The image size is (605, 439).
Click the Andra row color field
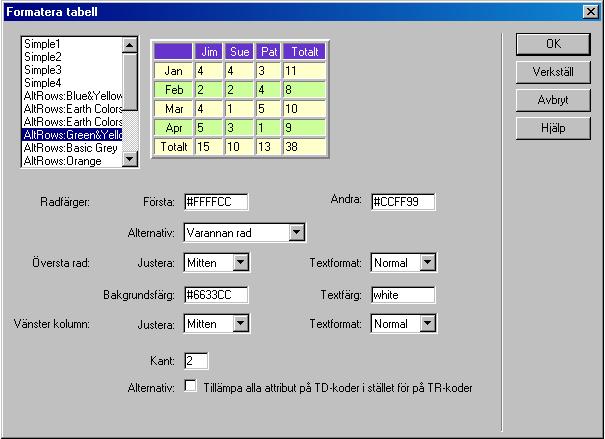(x=403, y=202)
